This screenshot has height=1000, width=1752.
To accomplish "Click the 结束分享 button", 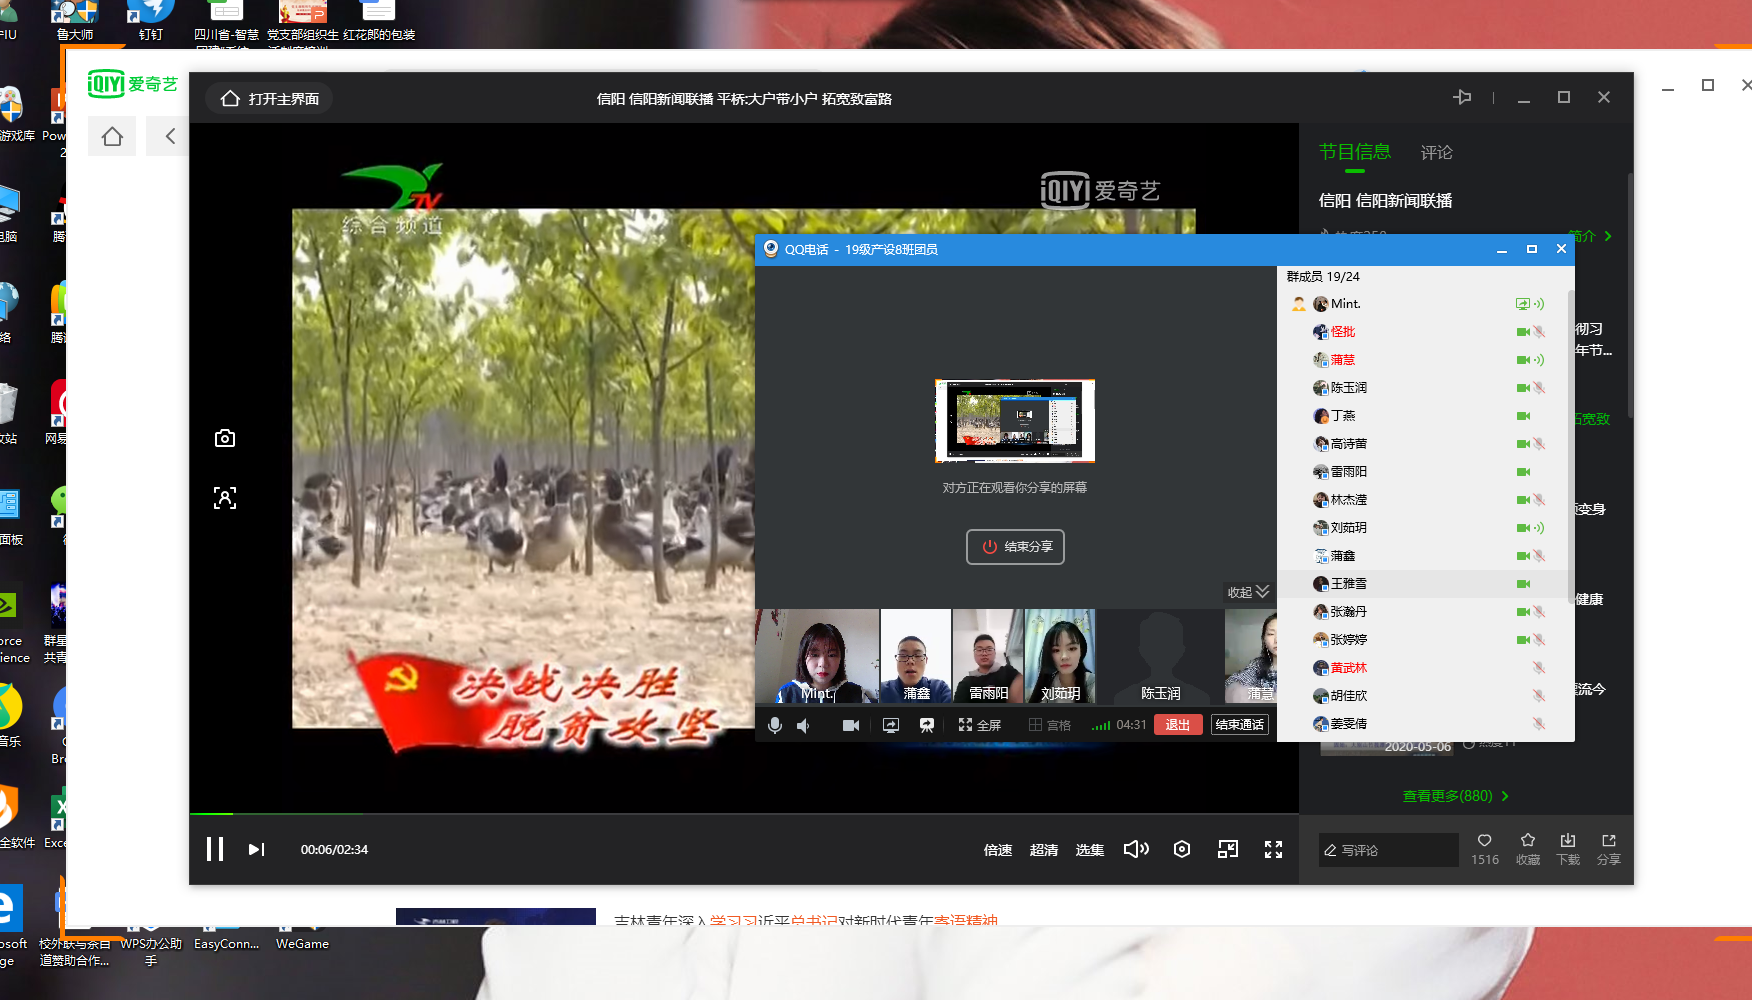I will [x=1015, y=547].
